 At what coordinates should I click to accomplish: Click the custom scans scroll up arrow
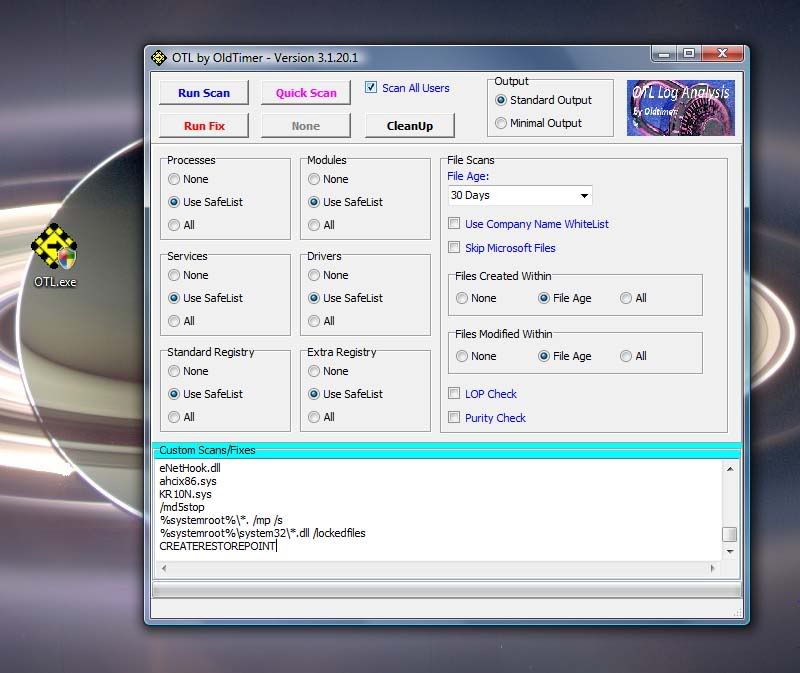pos(730,469)
